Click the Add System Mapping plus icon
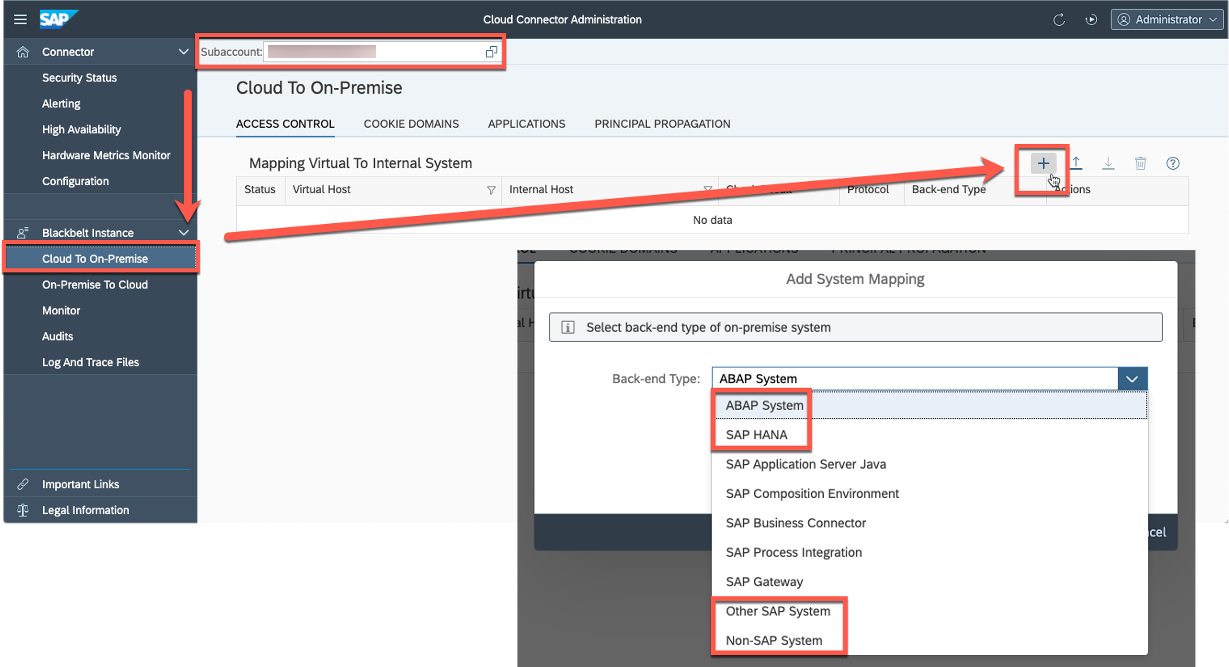Screen dimensions: 1229x667 pos(1042,162)
